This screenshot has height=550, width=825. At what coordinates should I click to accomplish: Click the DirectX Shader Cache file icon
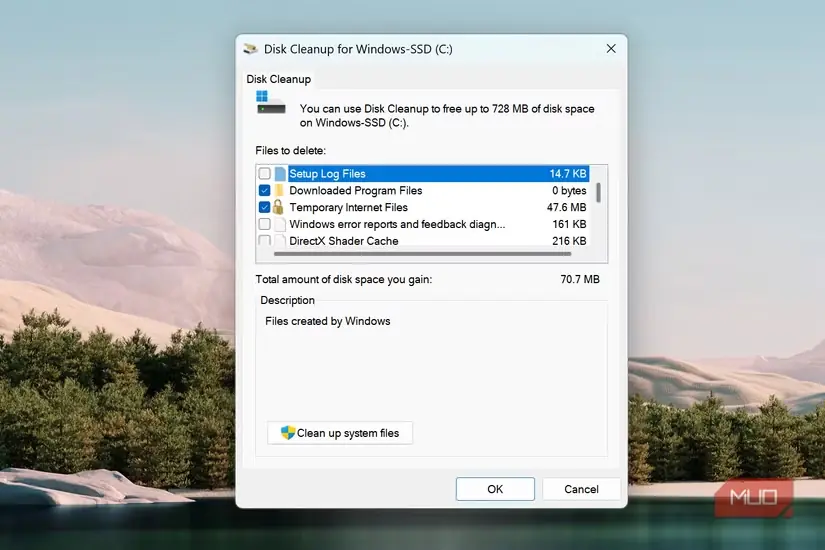point(280,240)
